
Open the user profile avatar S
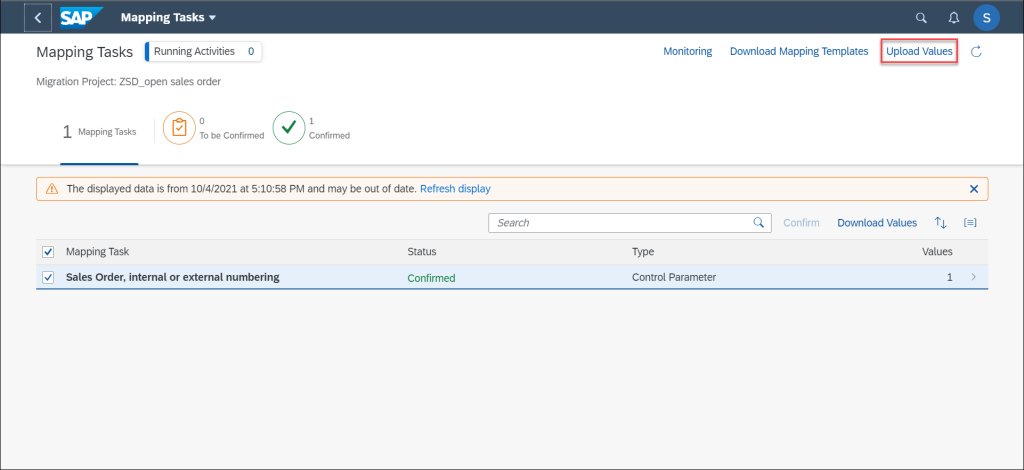986,18
